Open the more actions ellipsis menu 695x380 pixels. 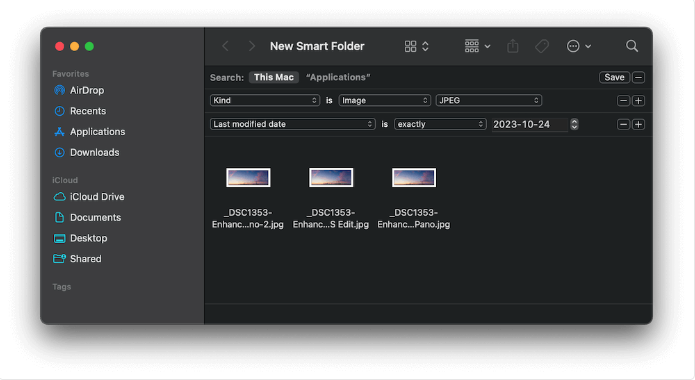(578, 46)
